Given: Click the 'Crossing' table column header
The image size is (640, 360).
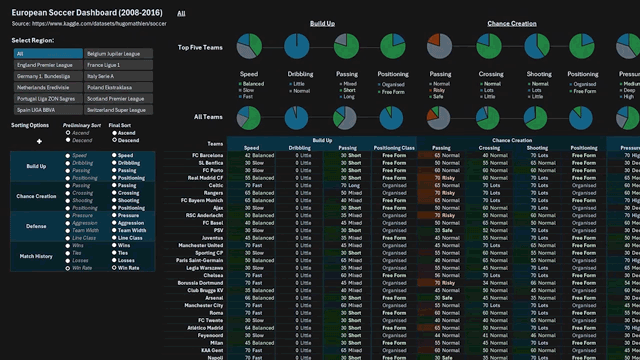Looking at the screenshot, I should coord(489,148).
